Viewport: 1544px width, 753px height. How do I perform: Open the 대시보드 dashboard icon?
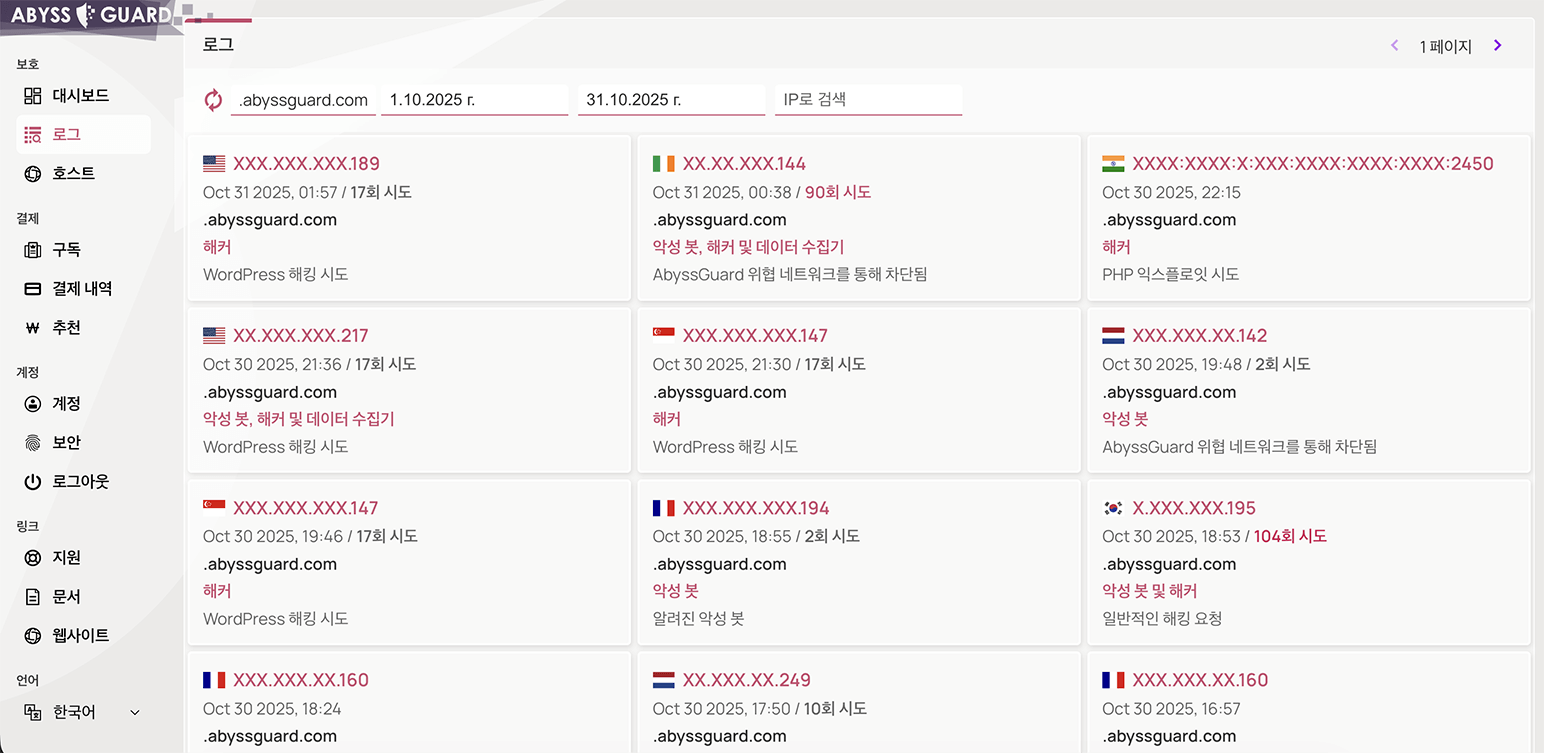coord(33,96)
